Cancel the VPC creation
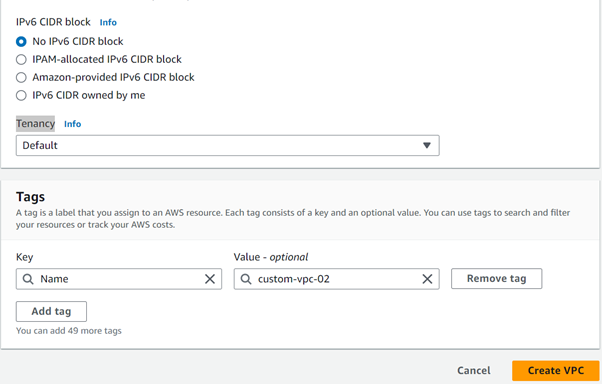Image resolution: width=602 pixels, height=384 pixels. [474, 371]
